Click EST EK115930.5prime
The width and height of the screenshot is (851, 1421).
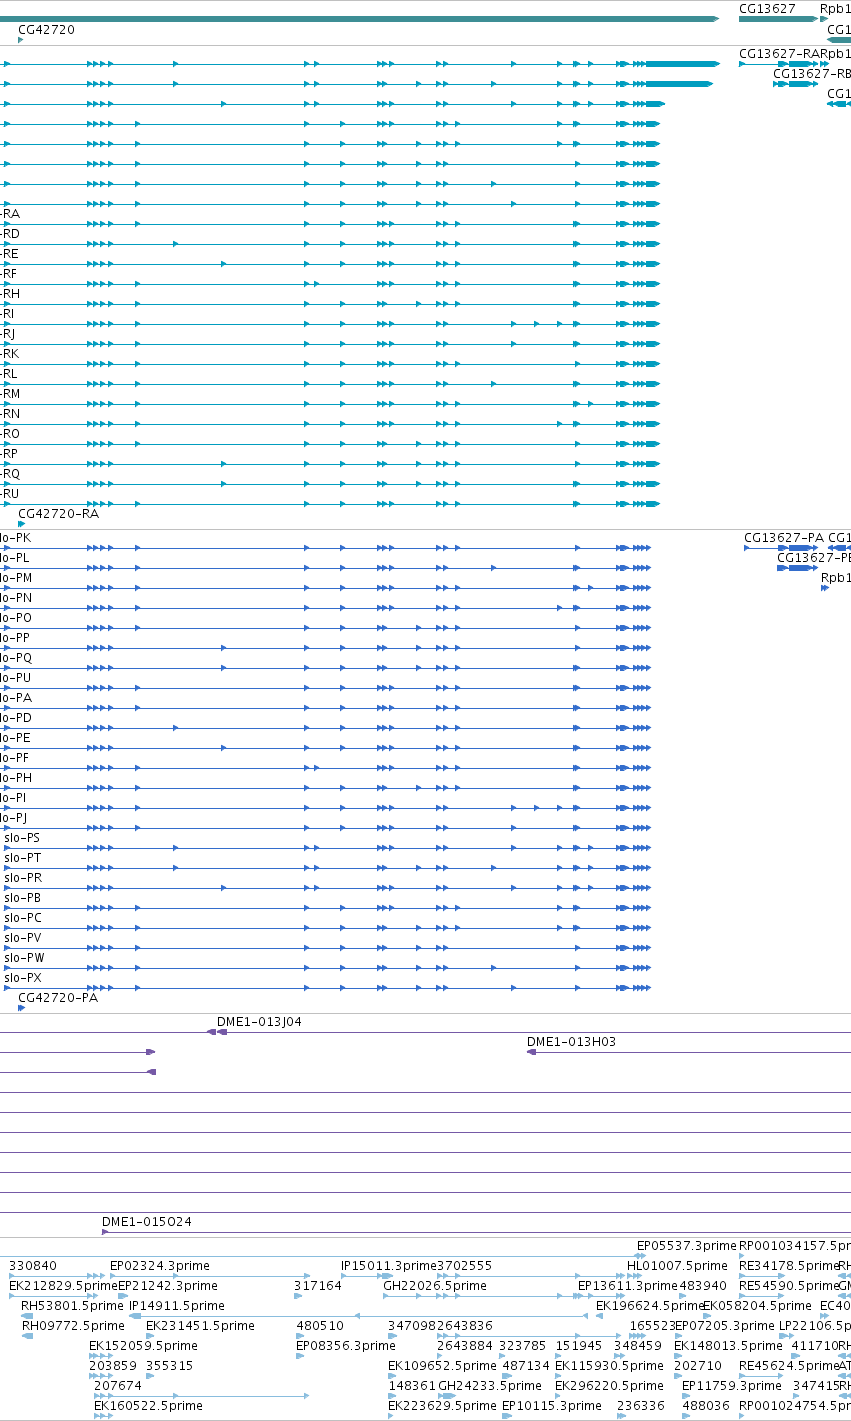[609, 1366]
